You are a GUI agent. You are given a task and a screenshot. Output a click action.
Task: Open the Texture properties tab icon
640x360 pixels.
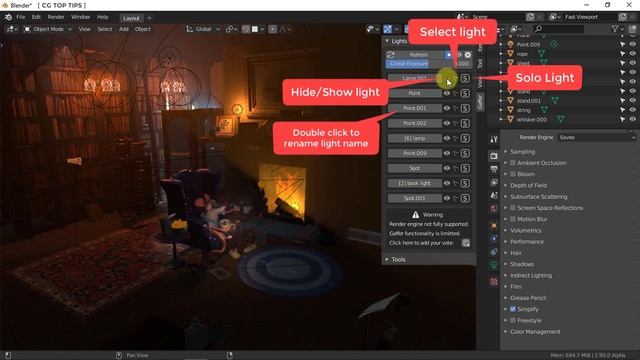click(494, 282)
